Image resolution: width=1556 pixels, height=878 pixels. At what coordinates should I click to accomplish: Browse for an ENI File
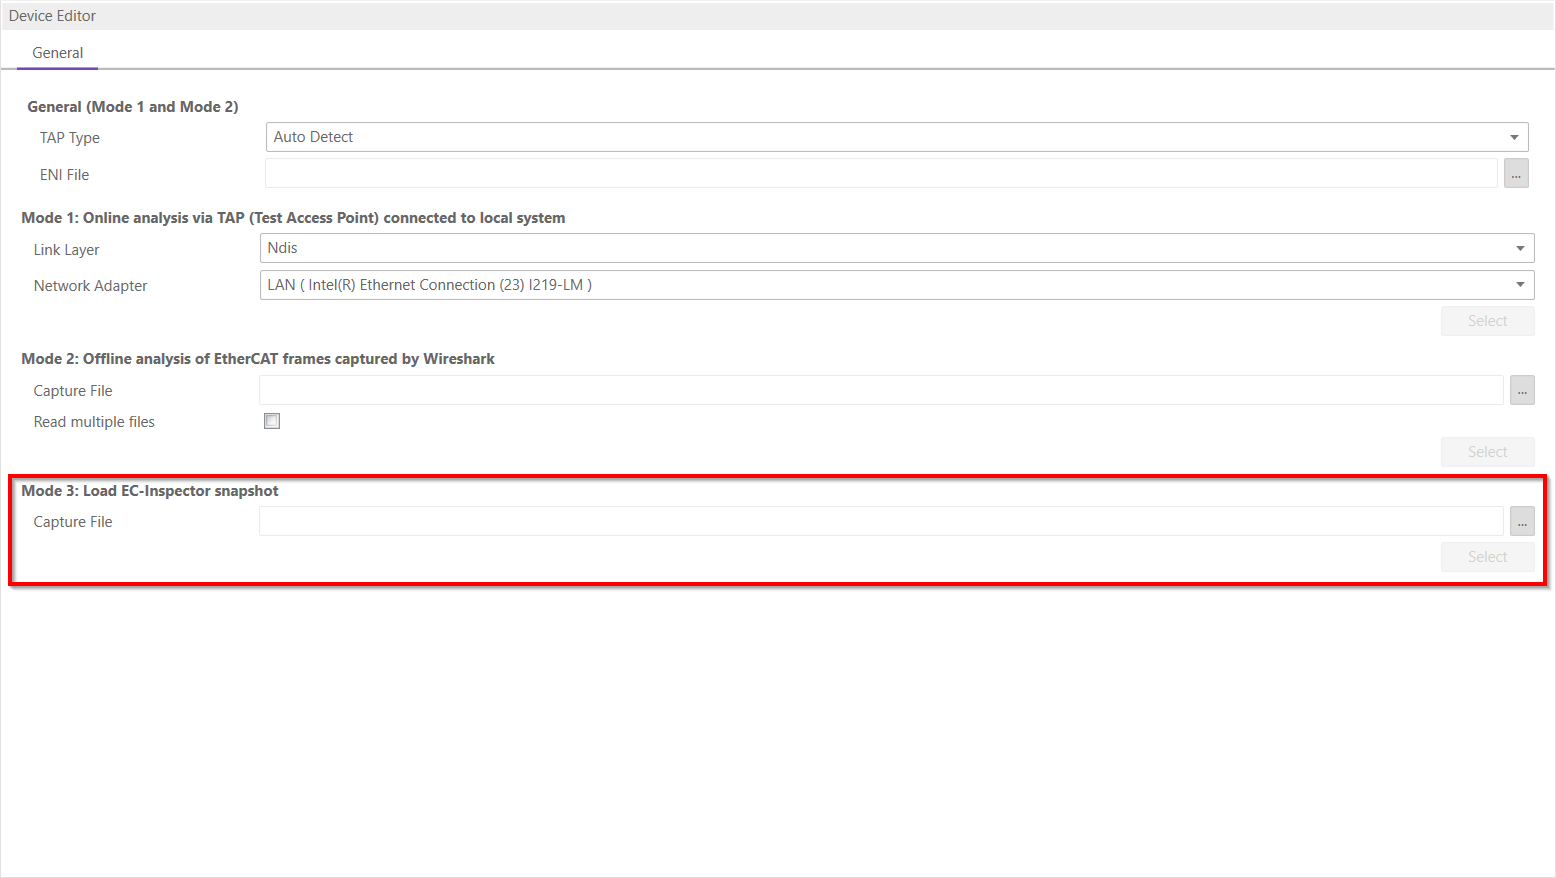[1516, 174]
